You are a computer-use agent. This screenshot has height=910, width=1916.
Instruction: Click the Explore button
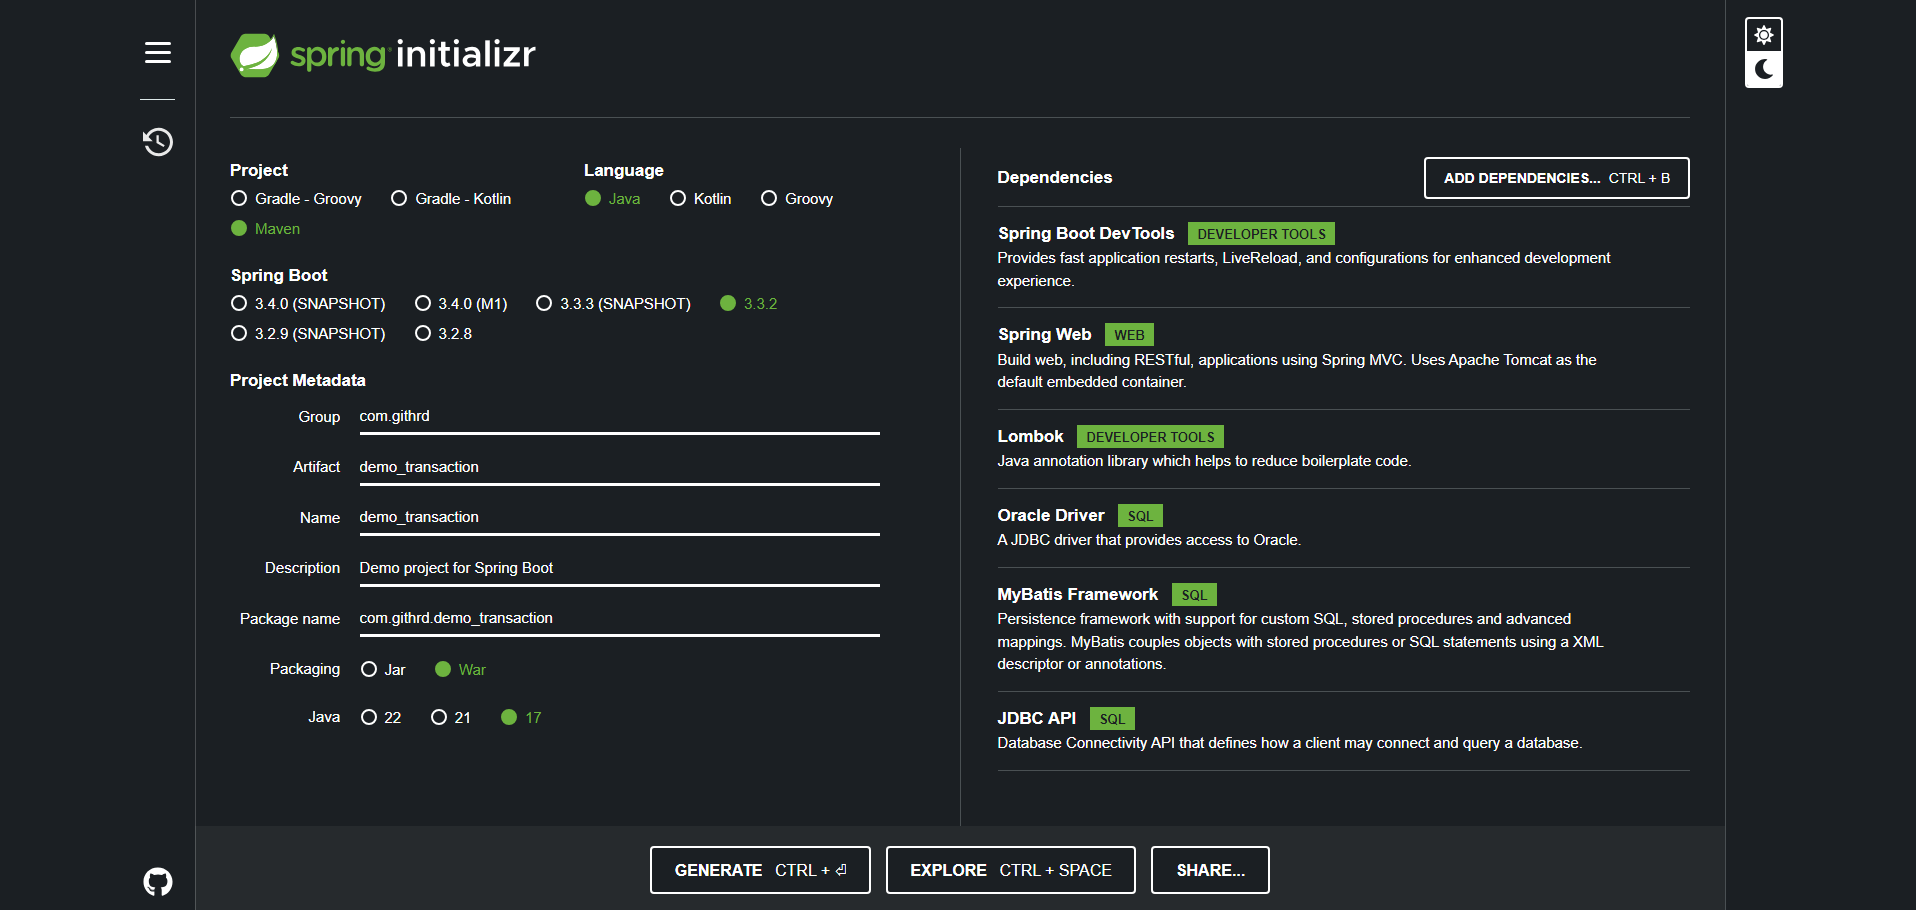pyautogui.click(x=1010, y=870)
